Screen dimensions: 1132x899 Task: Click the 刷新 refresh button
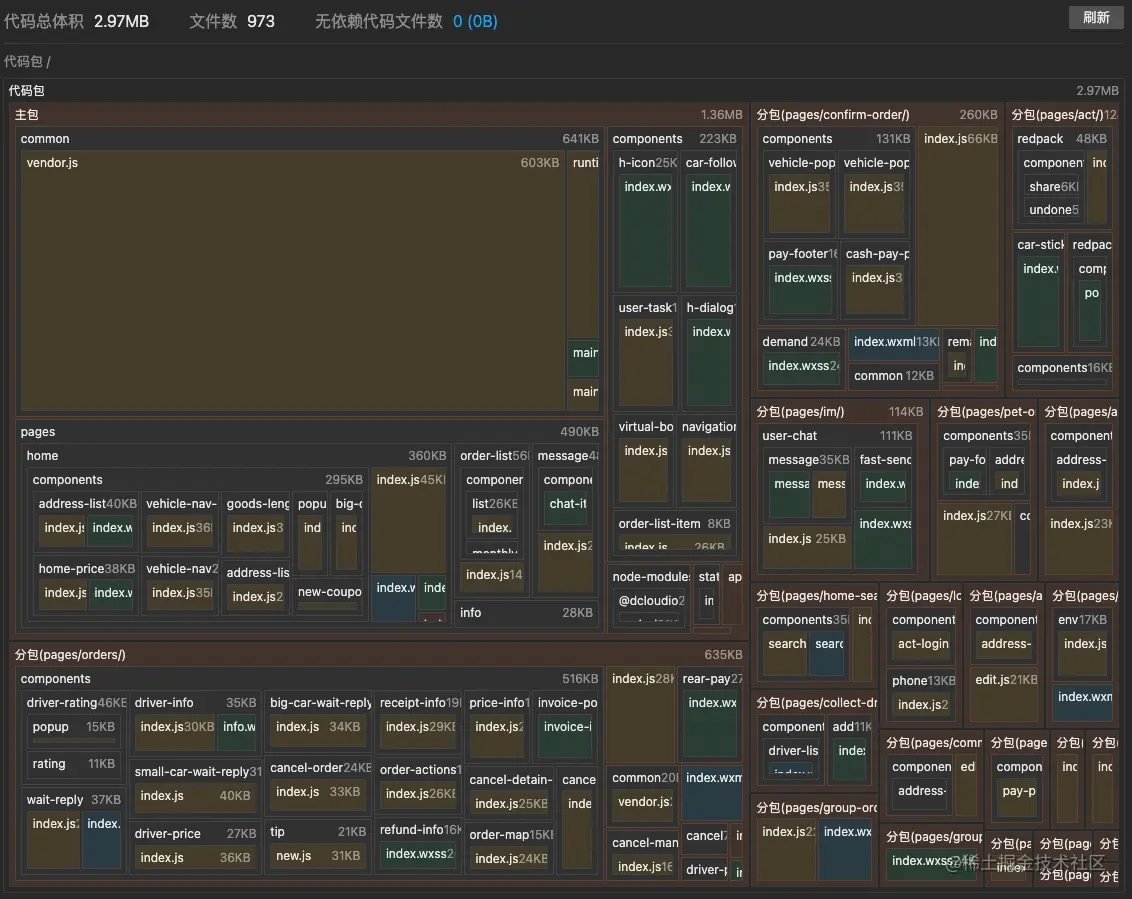click(x=1096, y=17)
